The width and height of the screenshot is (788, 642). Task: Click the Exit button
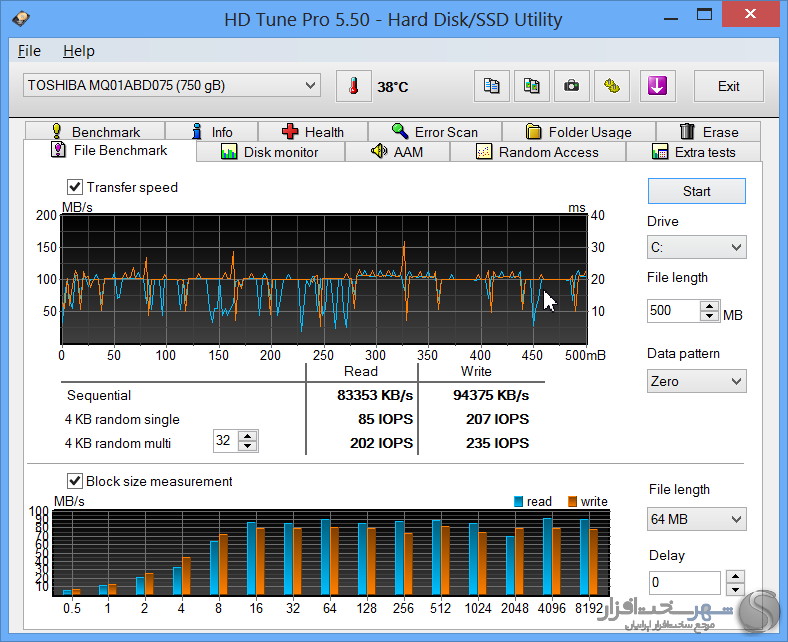[x=728, y=86]
